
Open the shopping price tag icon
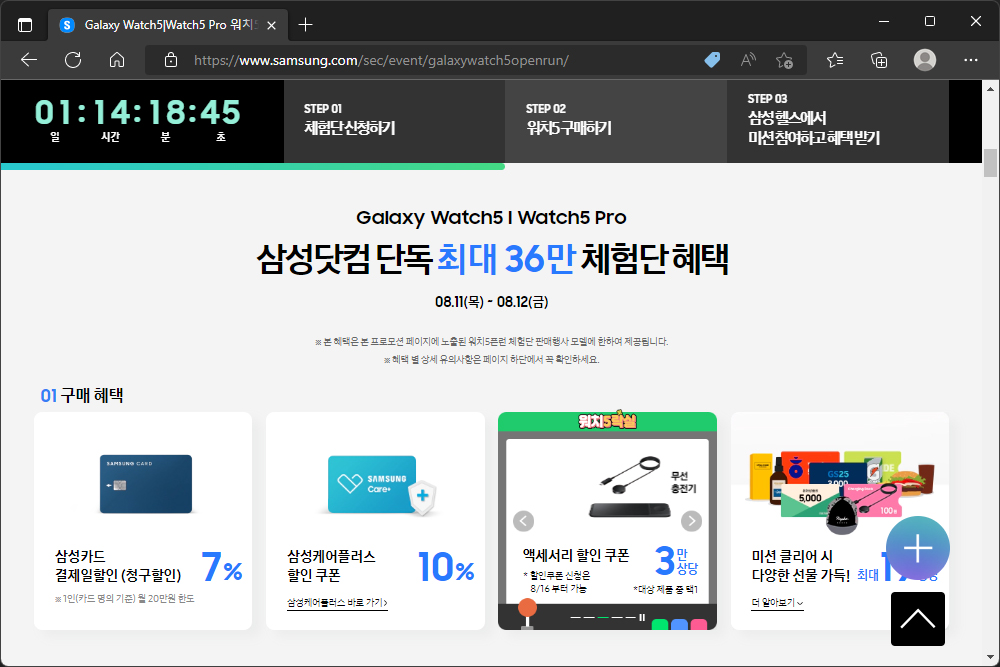click(712, 60)
